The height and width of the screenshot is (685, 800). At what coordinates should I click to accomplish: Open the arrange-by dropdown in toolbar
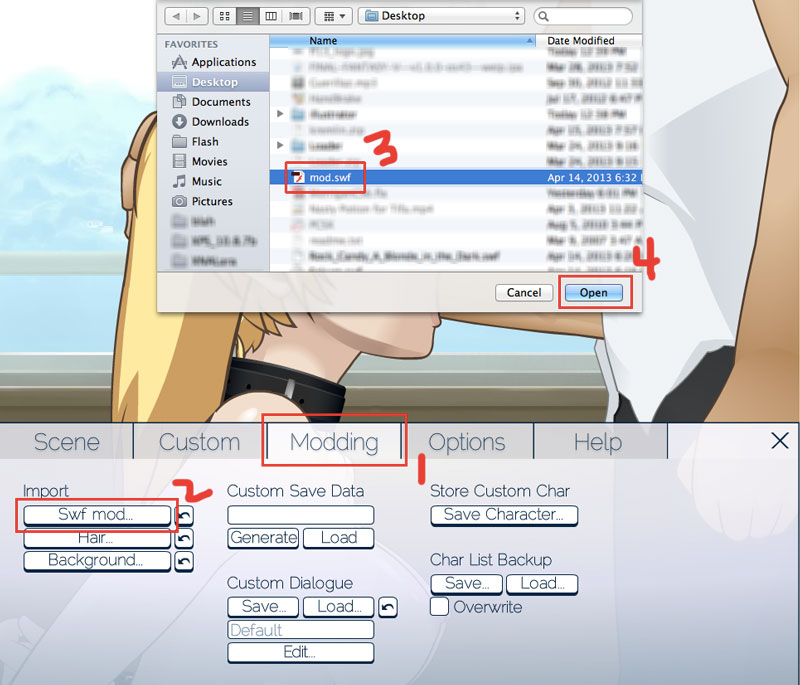click(x=331, y=17)
